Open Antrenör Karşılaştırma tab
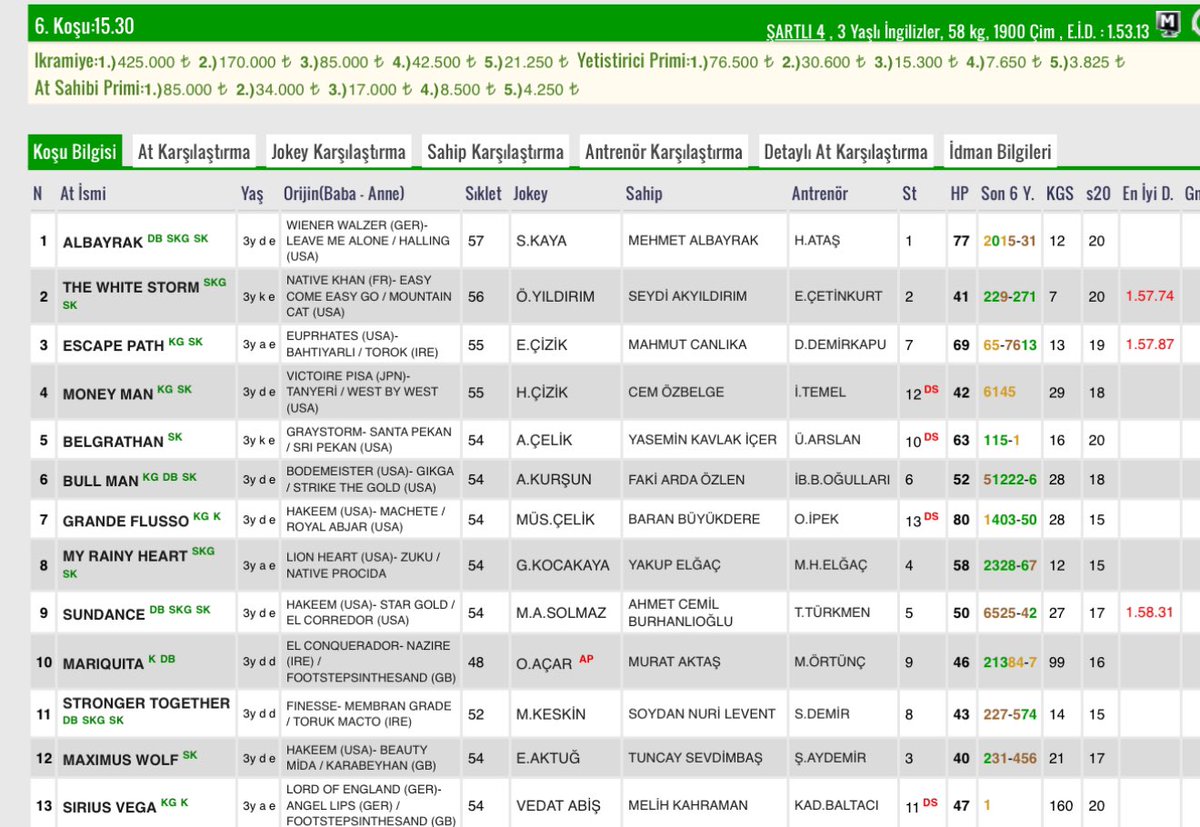This screenshot has height=827, width=1200. pos(664,152)
